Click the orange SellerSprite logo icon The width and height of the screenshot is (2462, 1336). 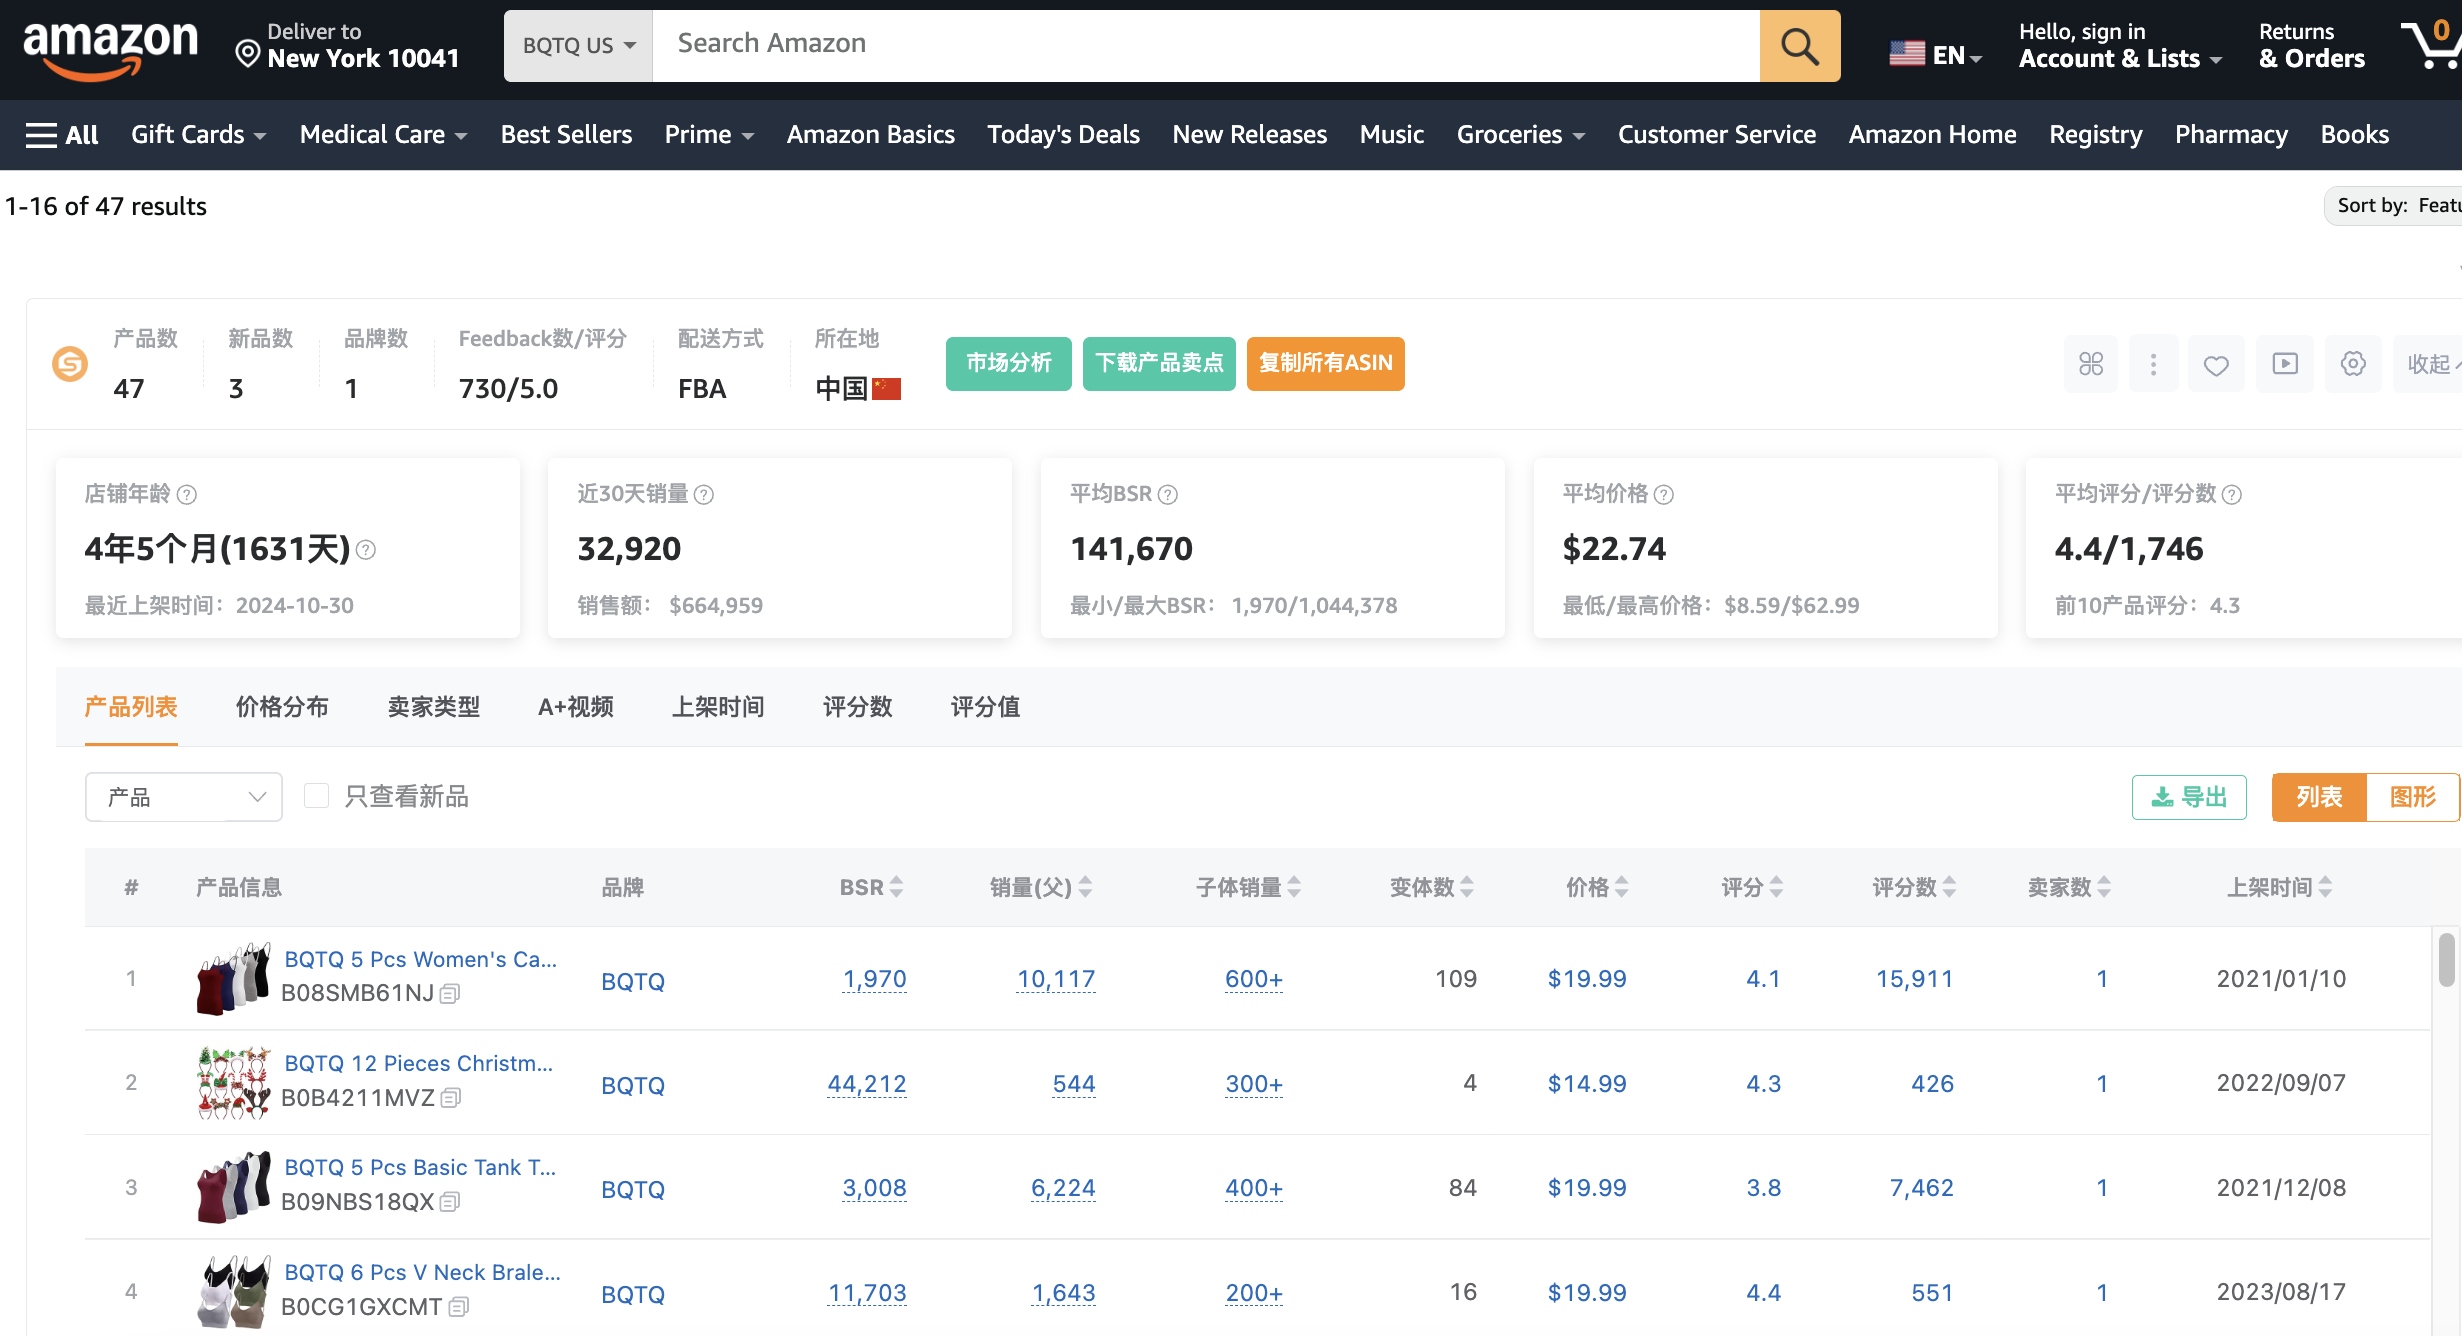pyautogui.click(x=70, y=364)
